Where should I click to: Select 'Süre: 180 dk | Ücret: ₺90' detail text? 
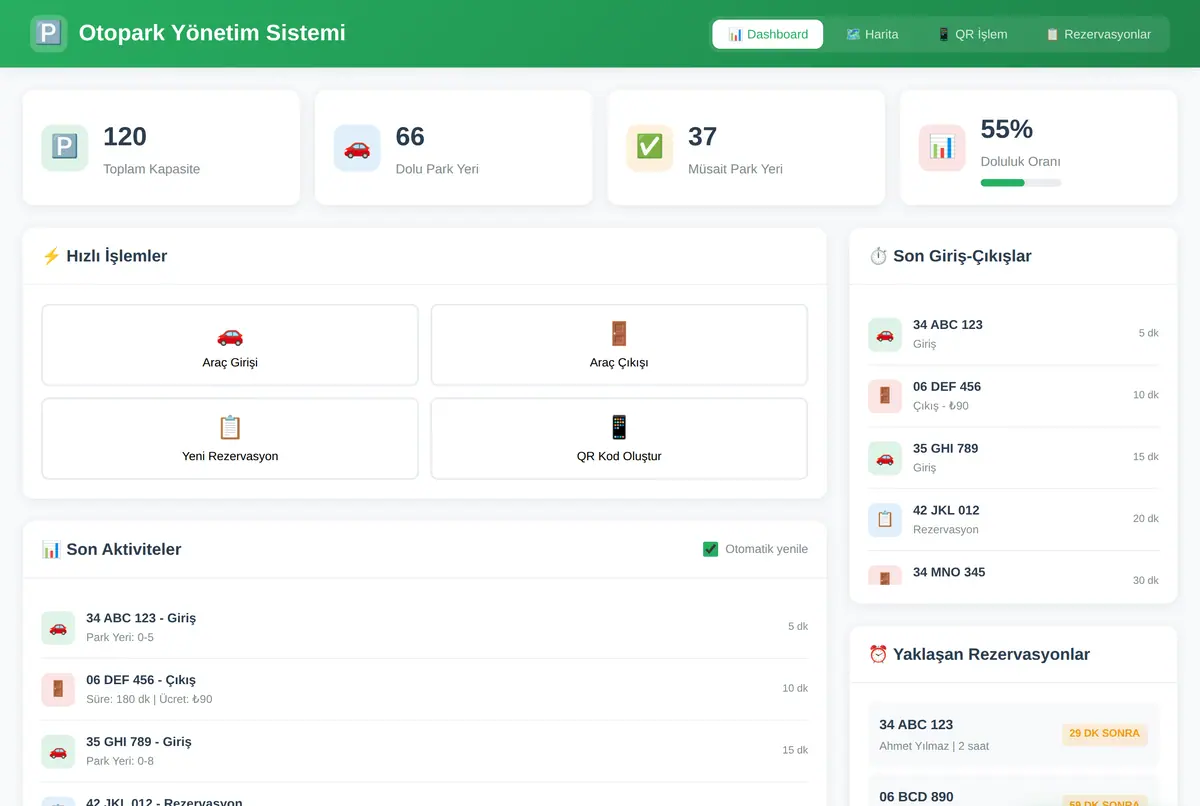click(149, 699)
